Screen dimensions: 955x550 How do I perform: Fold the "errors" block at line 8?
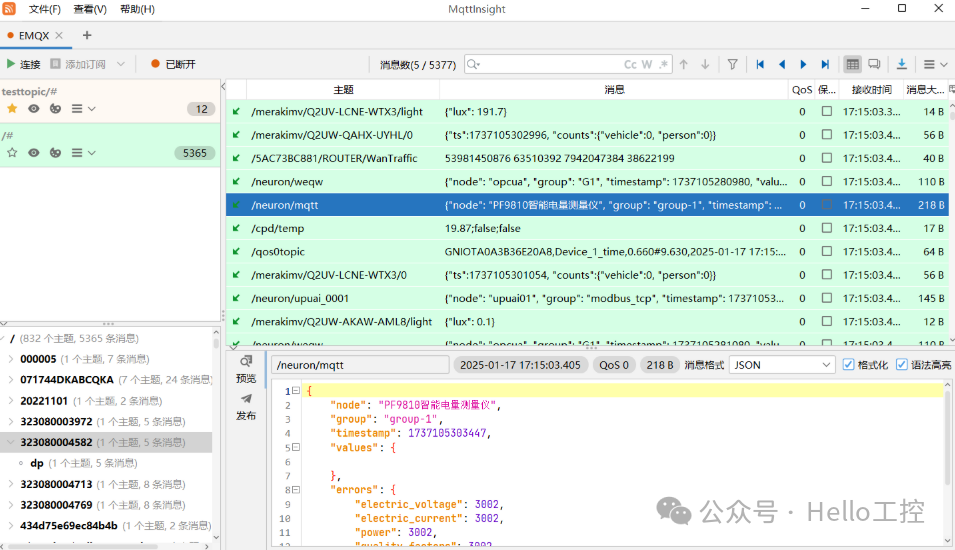click(296, 489)
